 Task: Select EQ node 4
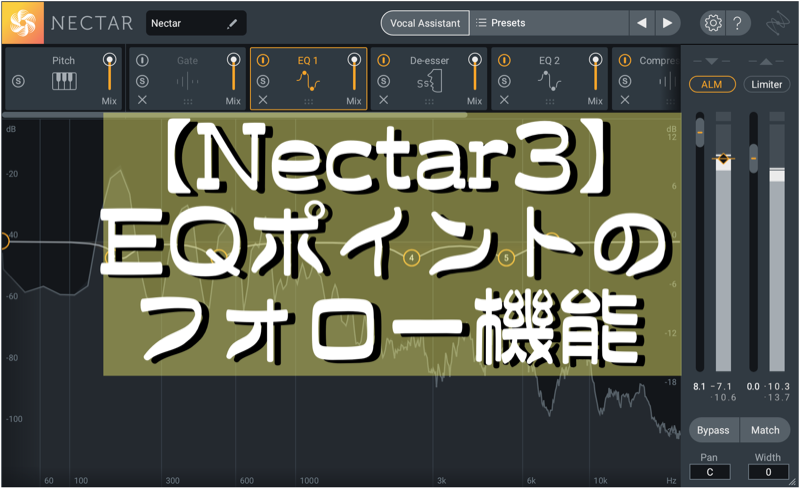[411, 258]
